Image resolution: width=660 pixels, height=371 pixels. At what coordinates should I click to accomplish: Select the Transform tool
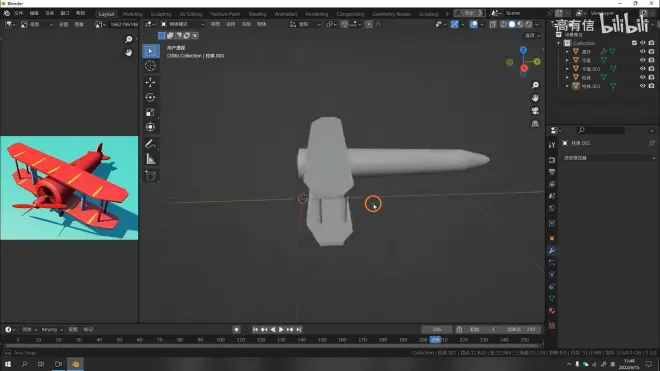[150, 127]
